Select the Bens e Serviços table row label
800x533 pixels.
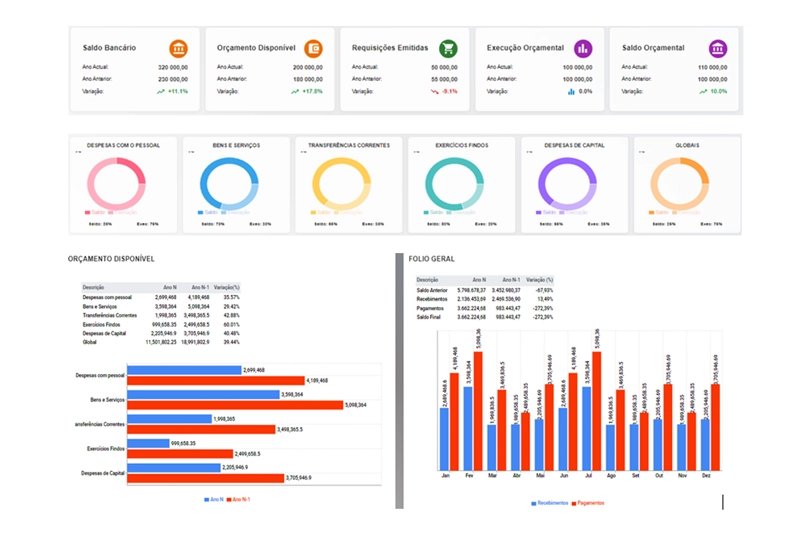[x=100, y=307]
